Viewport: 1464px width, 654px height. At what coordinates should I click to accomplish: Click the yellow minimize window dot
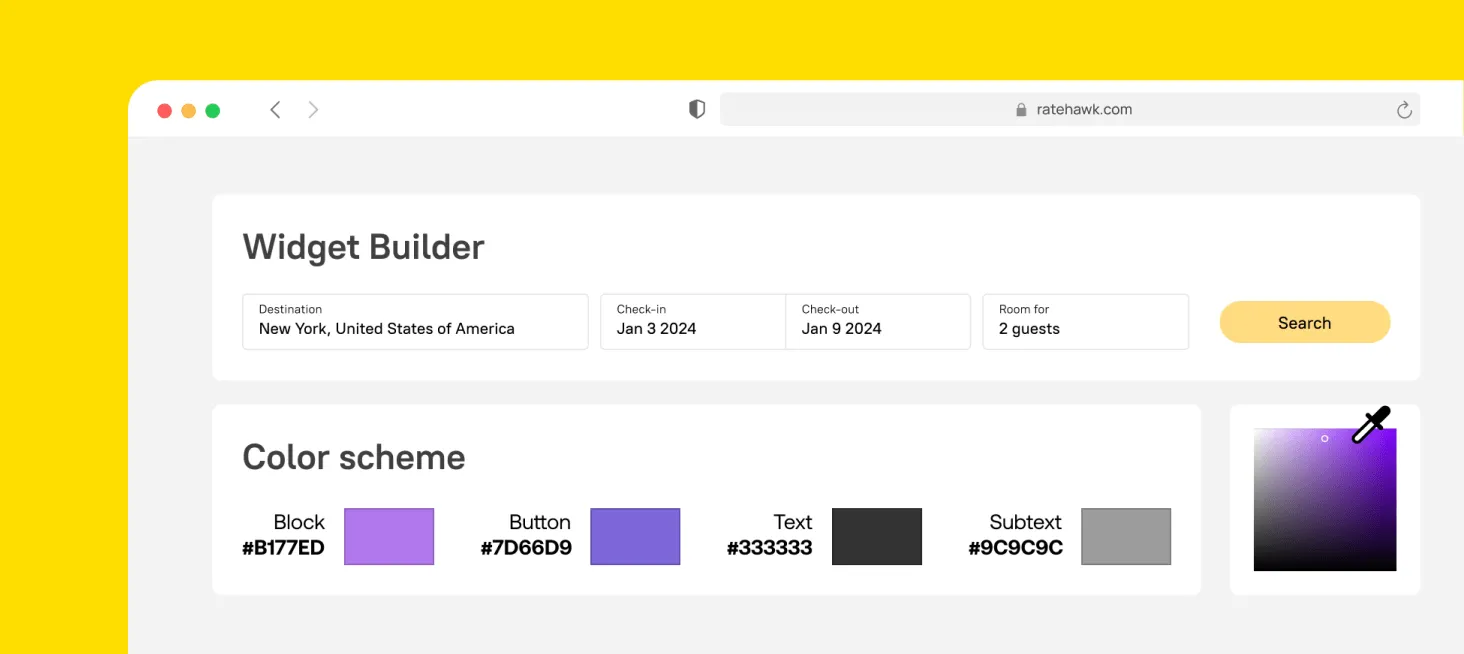click(x=189, y=111)
